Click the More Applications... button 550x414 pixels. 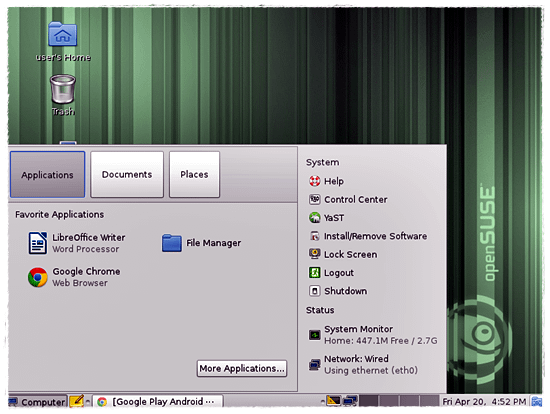click(242, 368)
